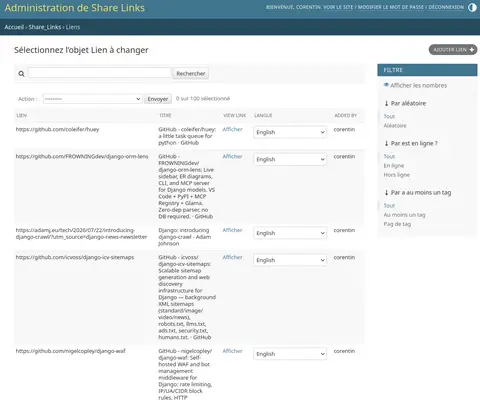
Task: Click the eye icon beside Afficher les nombres
Action: 386,85
